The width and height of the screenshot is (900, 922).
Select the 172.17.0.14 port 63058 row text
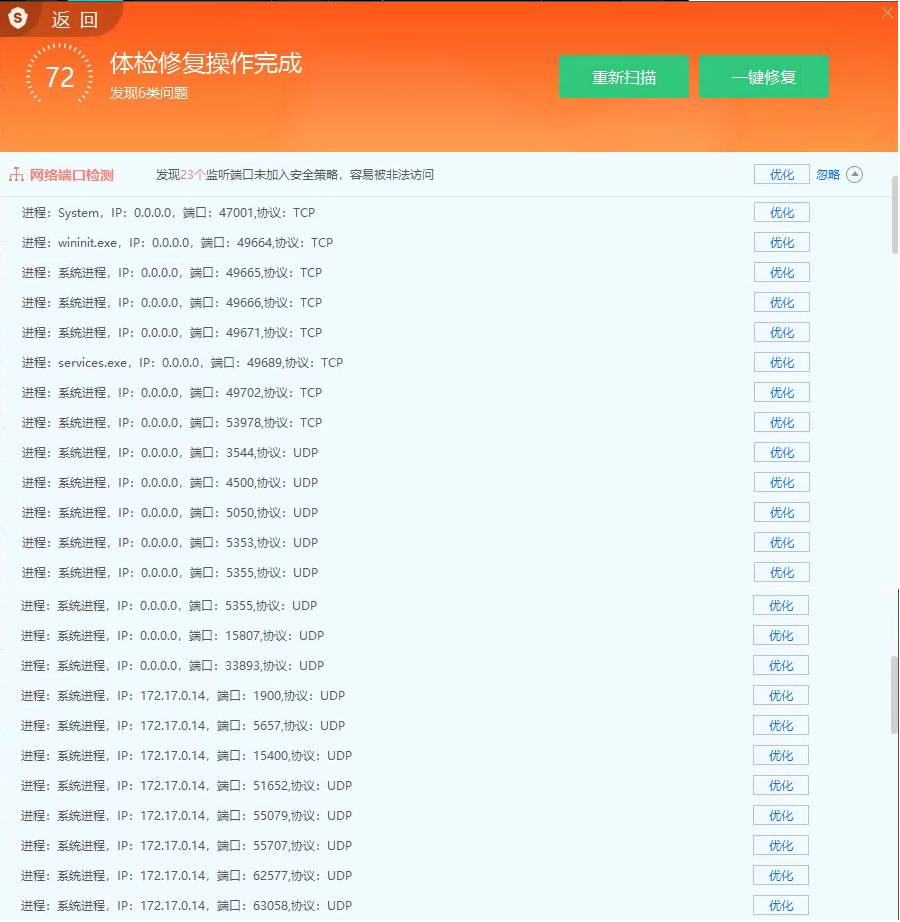pyautogui.click(x=186, y=906)
